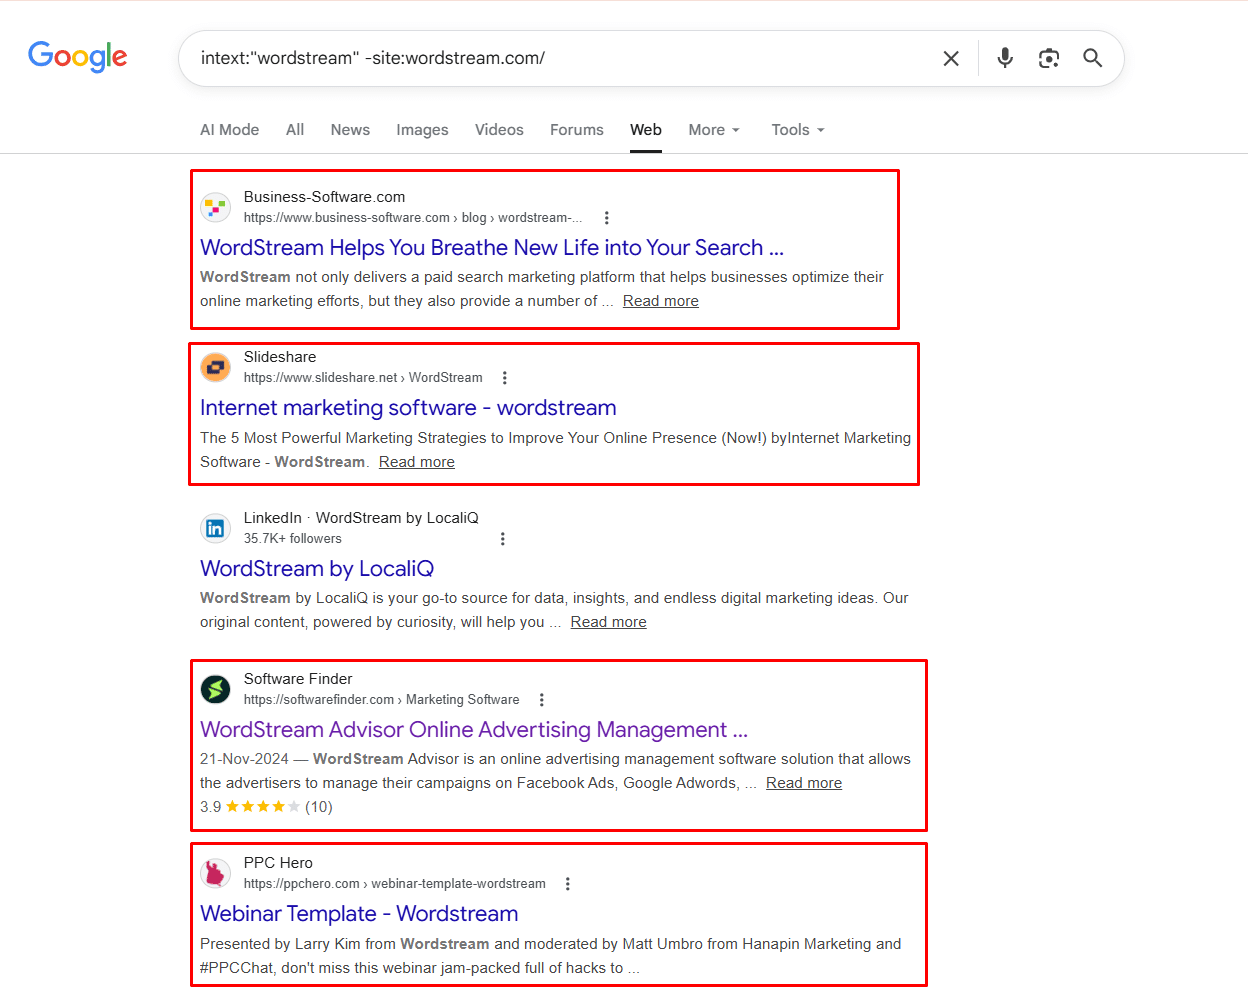Click Read more in Slideshare snippet
Viewport: 1248px width, 998px height.
[x=417, y=462]
